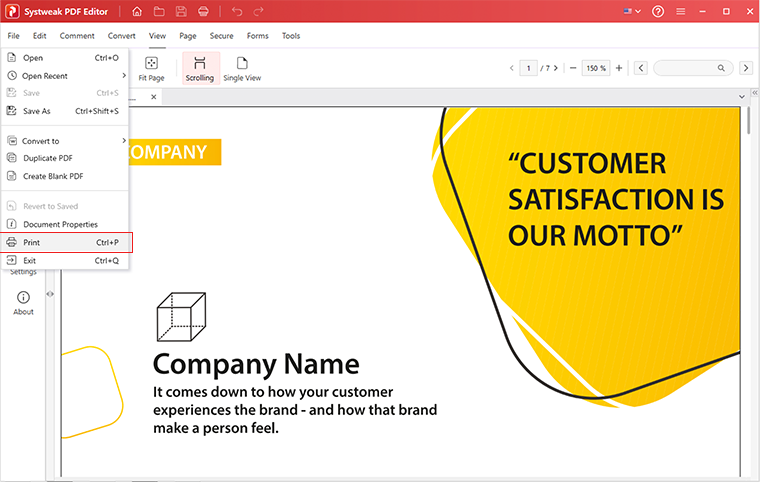Open the Comment menu
Viewport: 760px width, 482px height.
77,36
